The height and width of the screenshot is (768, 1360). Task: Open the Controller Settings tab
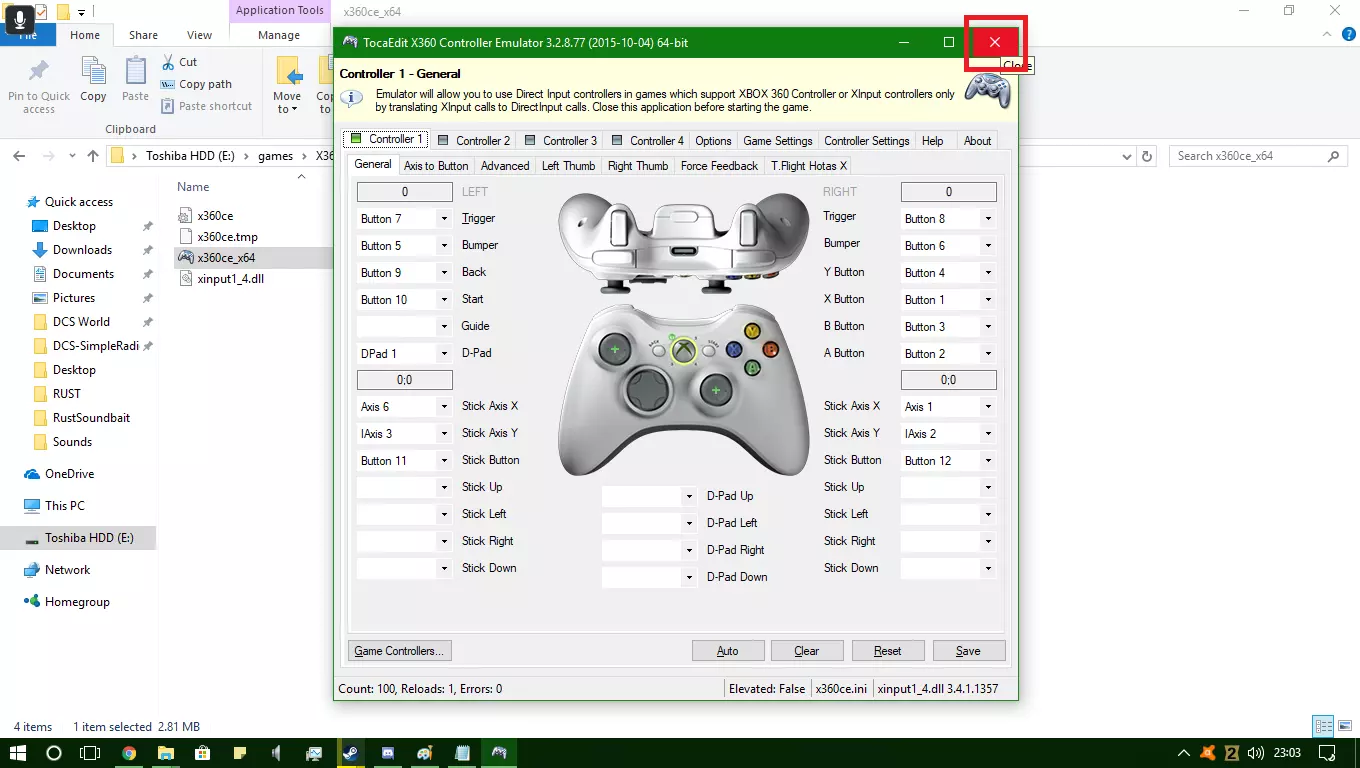tap(867, 141)
